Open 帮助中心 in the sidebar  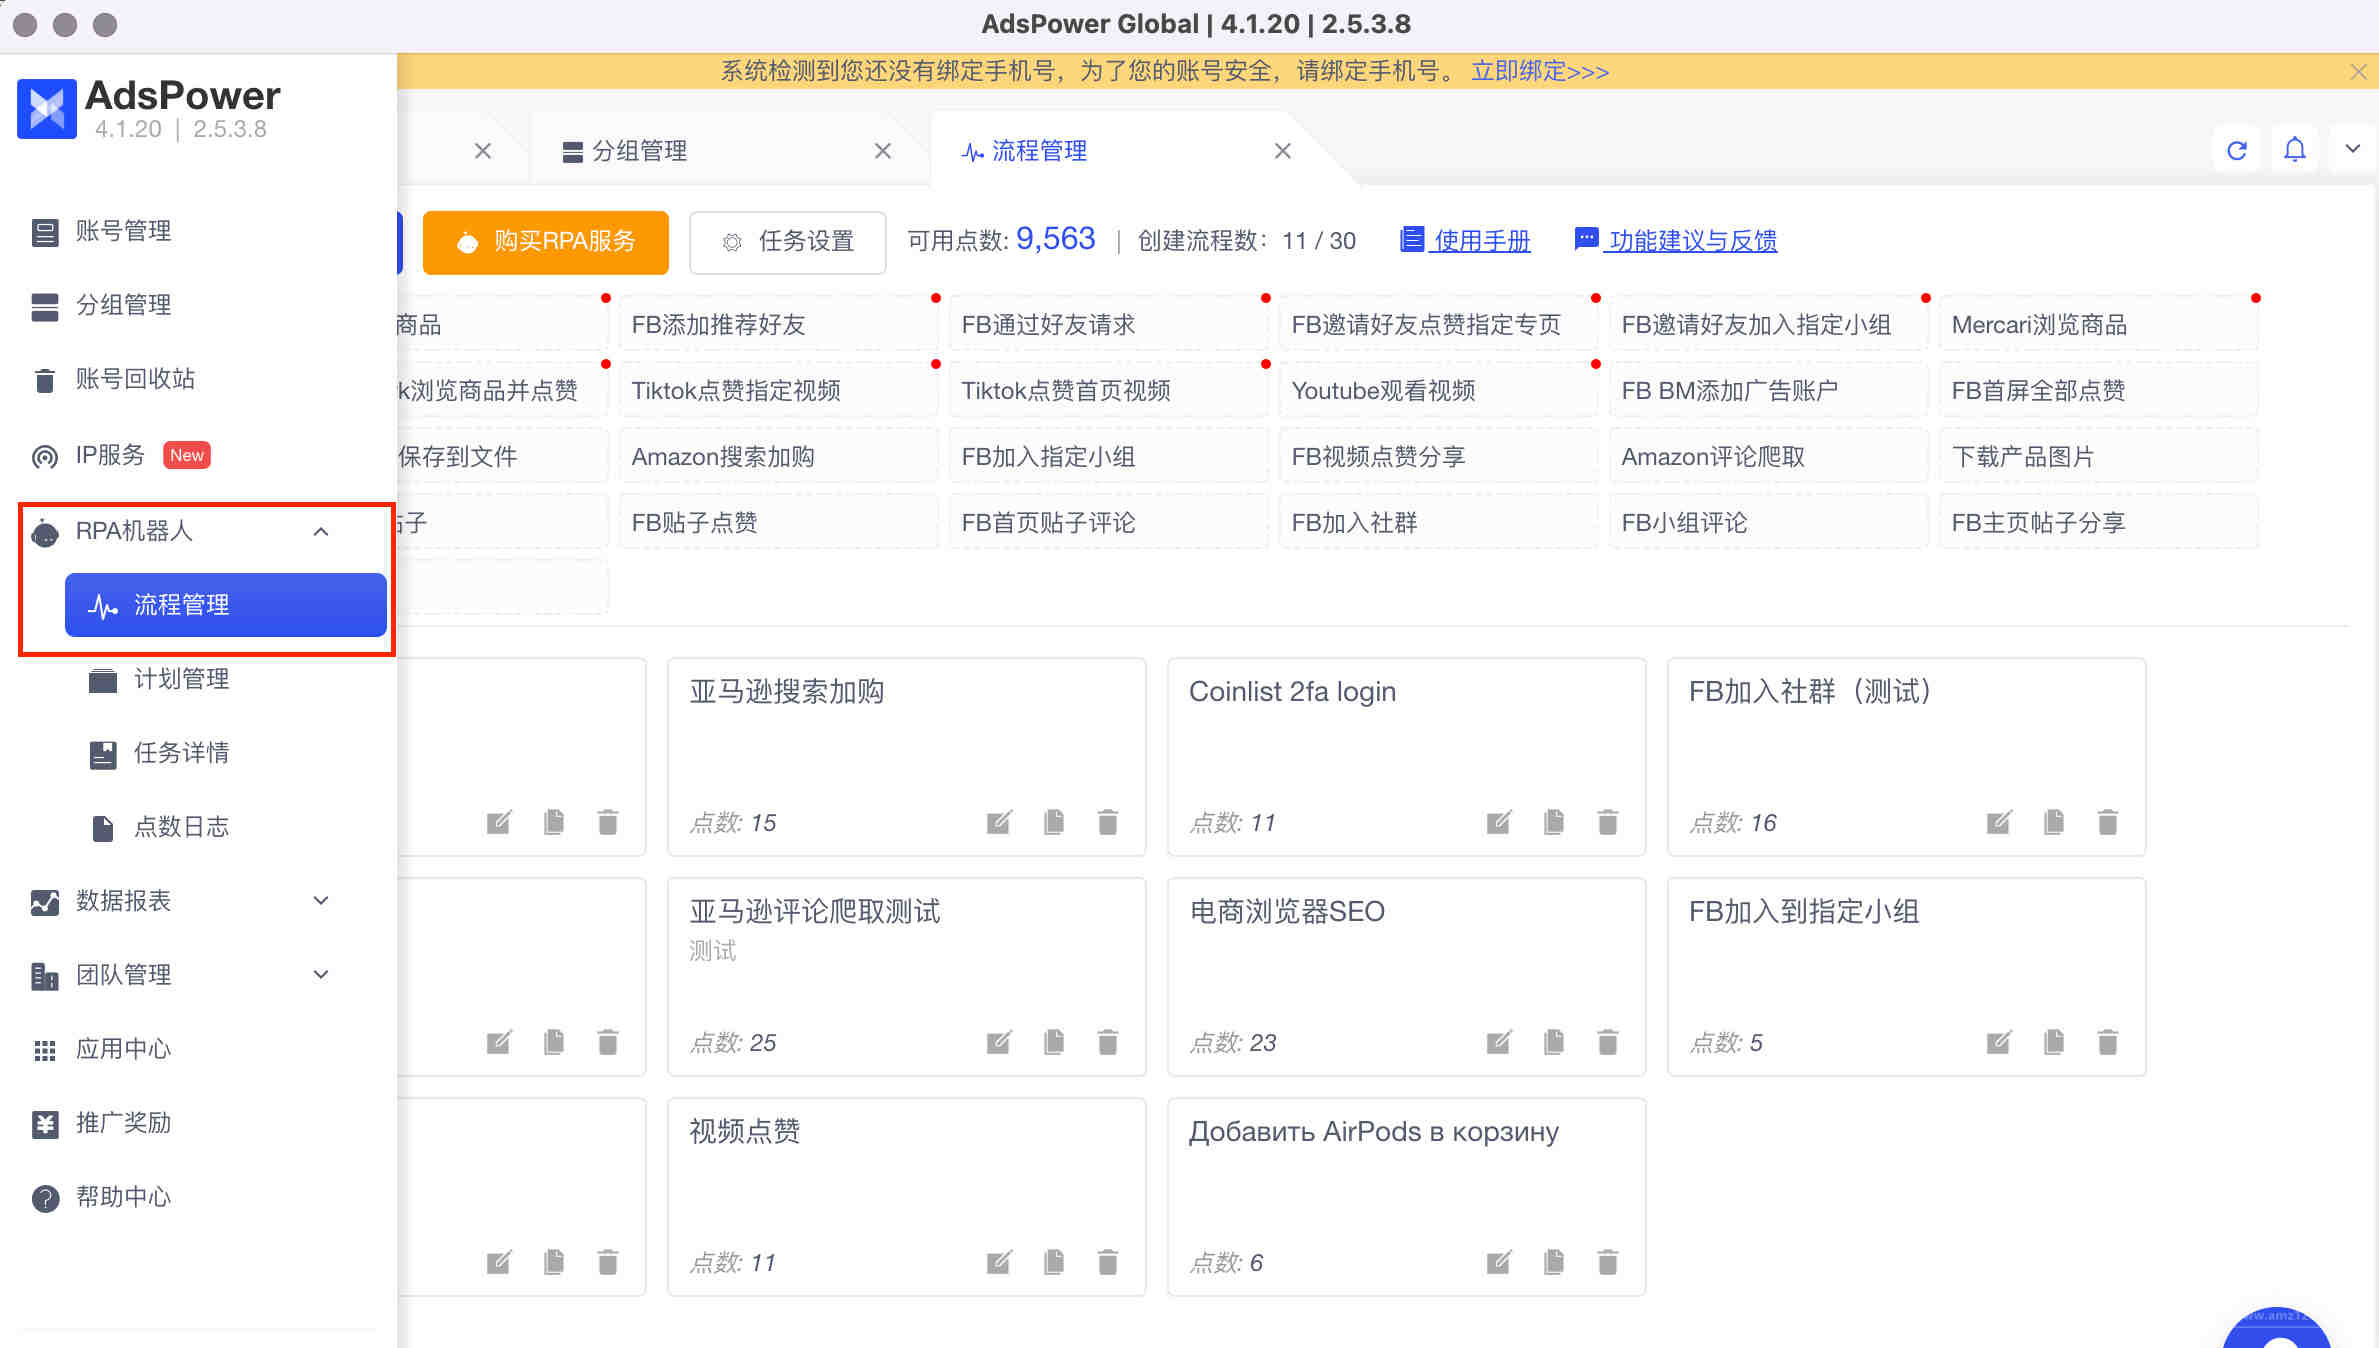(x=123, y=1197)
